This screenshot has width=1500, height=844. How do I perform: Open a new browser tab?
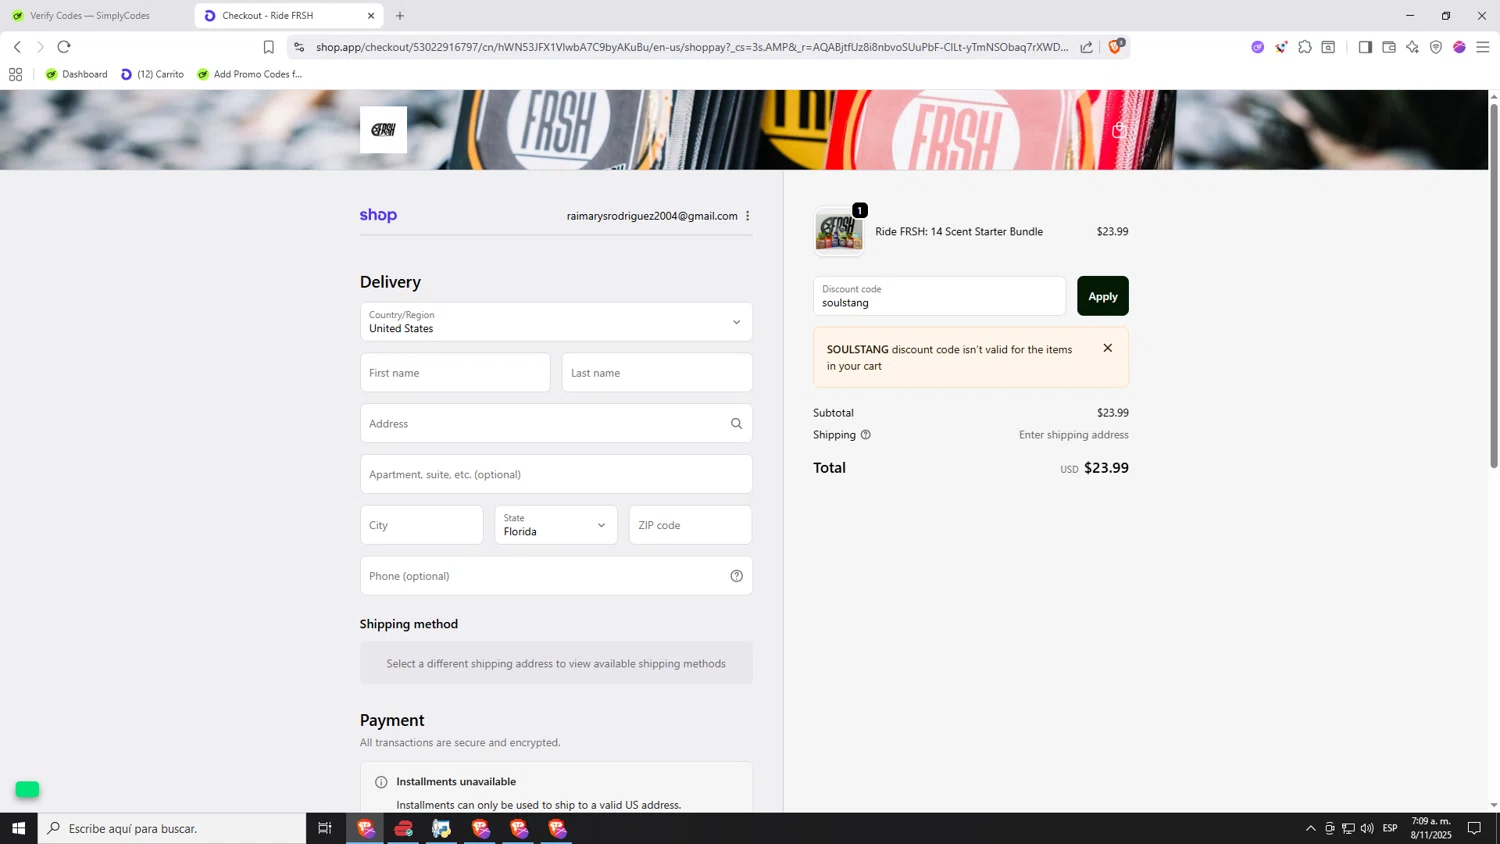click(400, 16)
